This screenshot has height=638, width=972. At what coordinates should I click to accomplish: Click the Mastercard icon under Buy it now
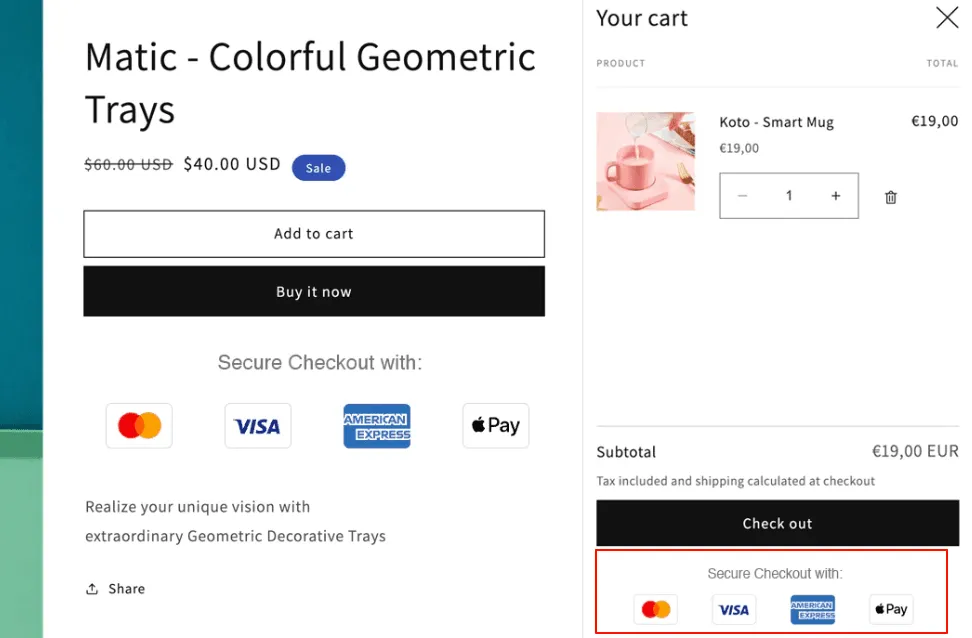(139, 426)
